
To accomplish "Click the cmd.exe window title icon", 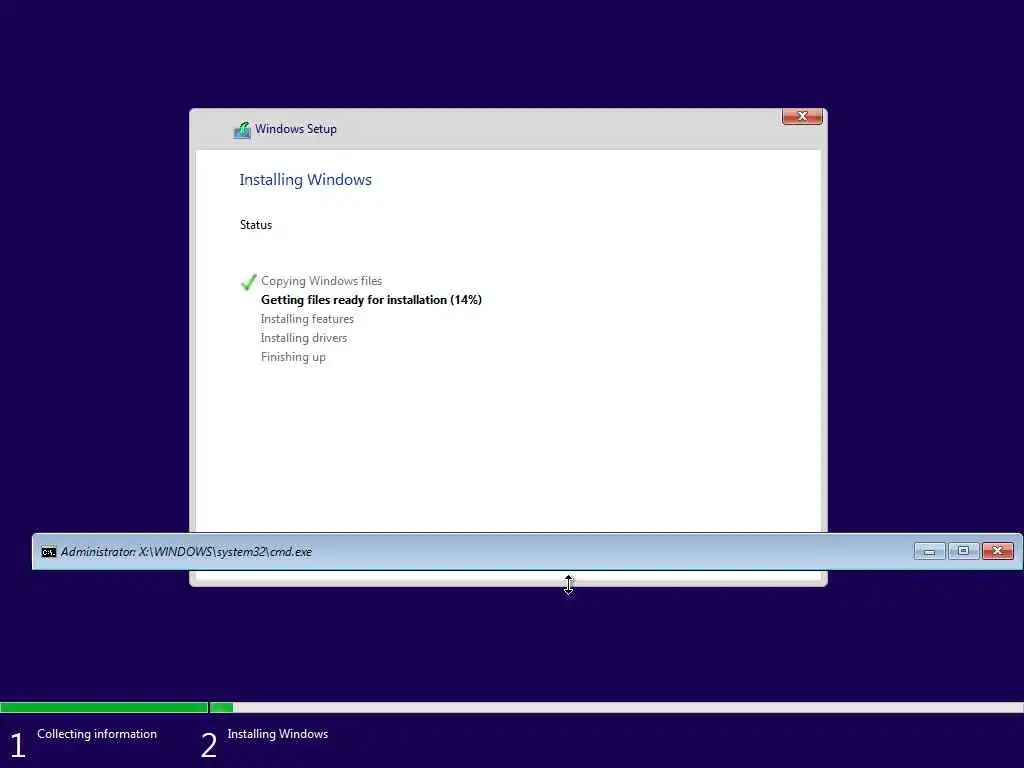I will (x=49, y=552).
